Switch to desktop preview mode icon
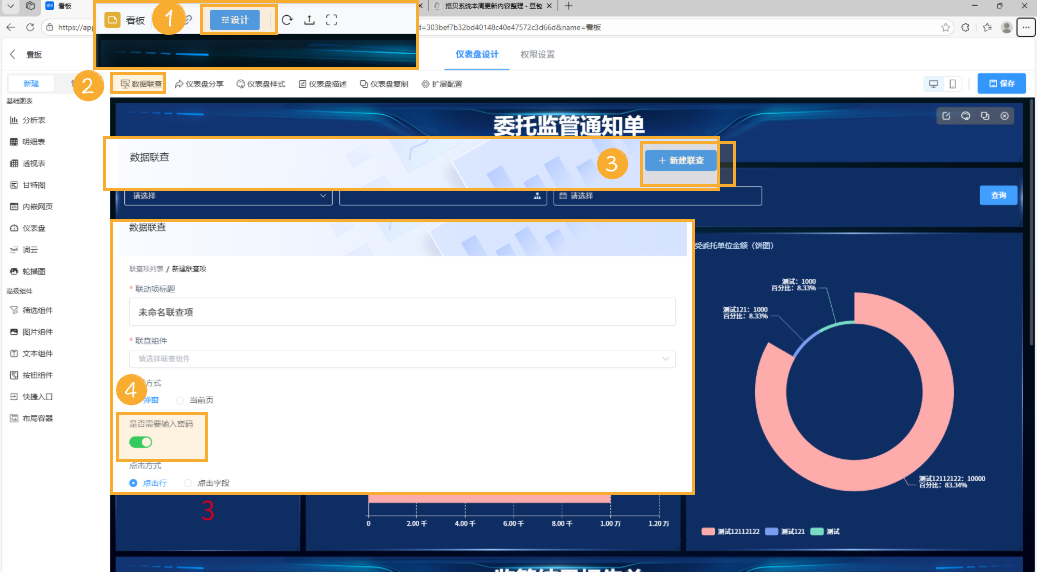 [x=934, y=84]
